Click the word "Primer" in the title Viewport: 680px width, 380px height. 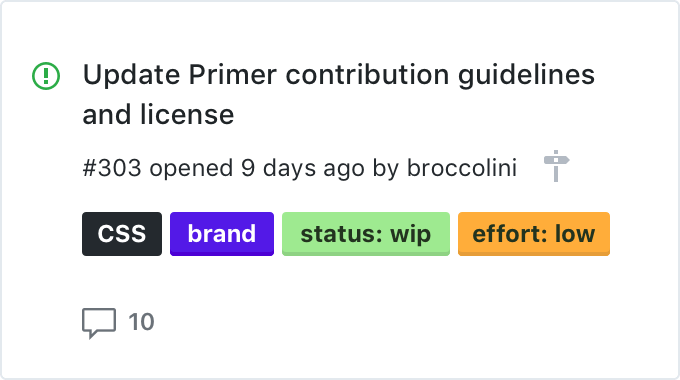point(232,75)
